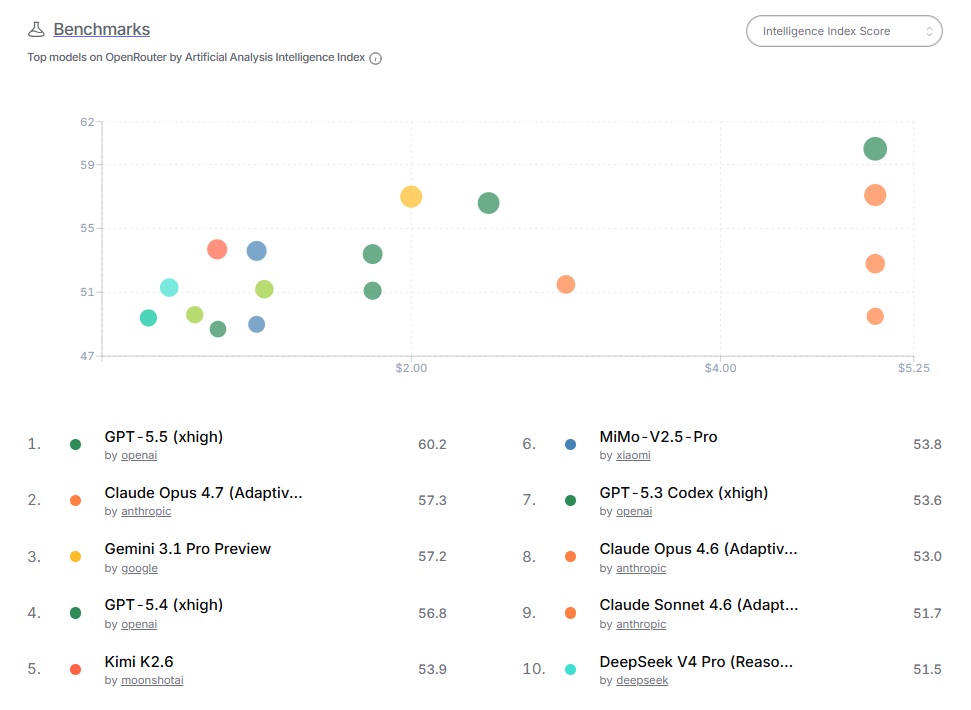Open the GPT-5.3 Codex (xhigh) entry

[x=684, y=493]
